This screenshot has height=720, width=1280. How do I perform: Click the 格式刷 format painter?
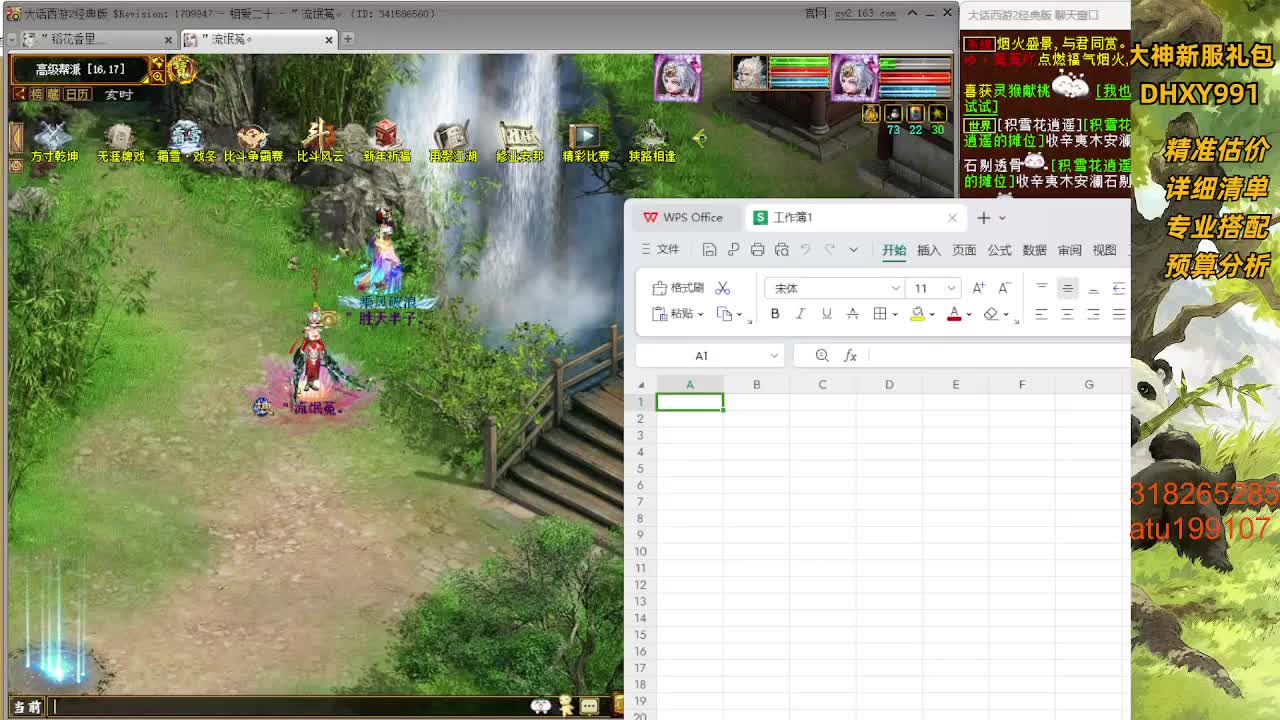click(x=678, y=288)
